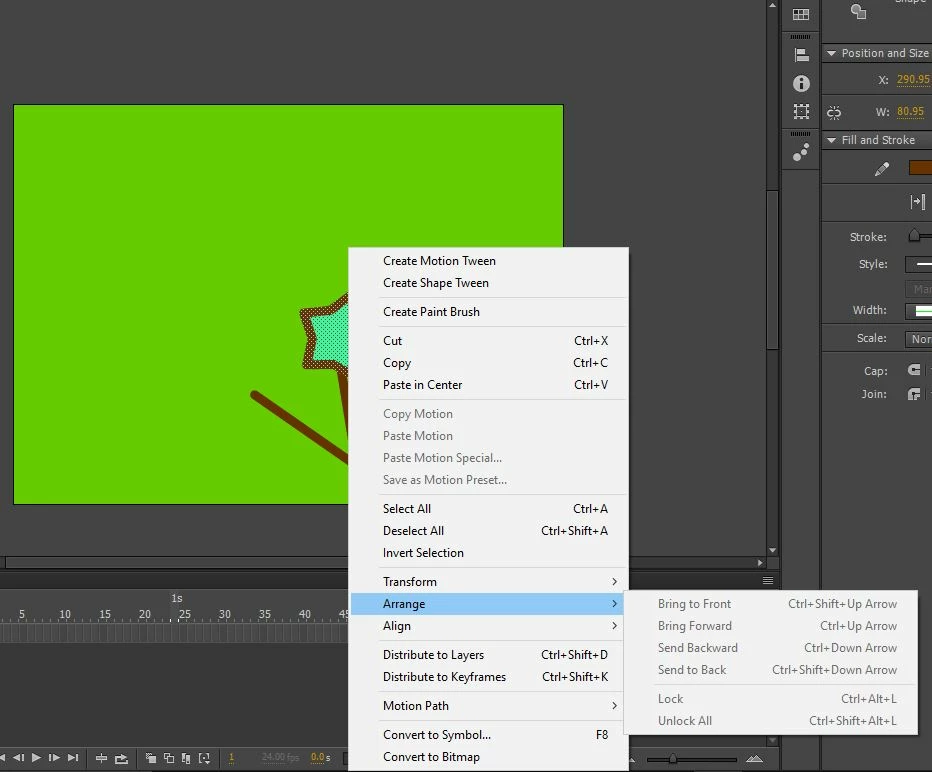Click the stage vertical scrollbar thumb

pos(772,270)
